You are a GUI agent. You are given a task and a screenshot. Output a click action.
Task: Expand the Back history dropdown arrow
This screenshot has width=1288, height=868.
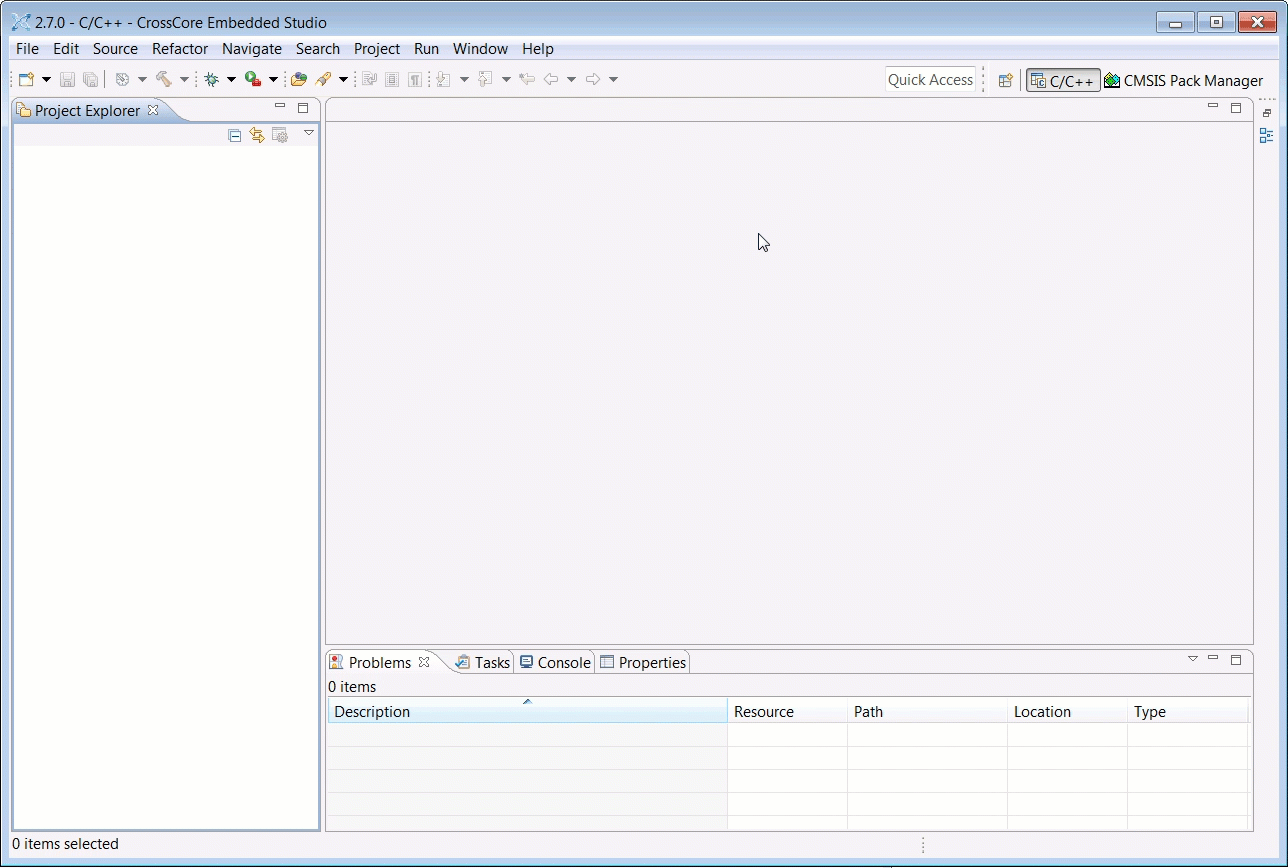point(571,80)
